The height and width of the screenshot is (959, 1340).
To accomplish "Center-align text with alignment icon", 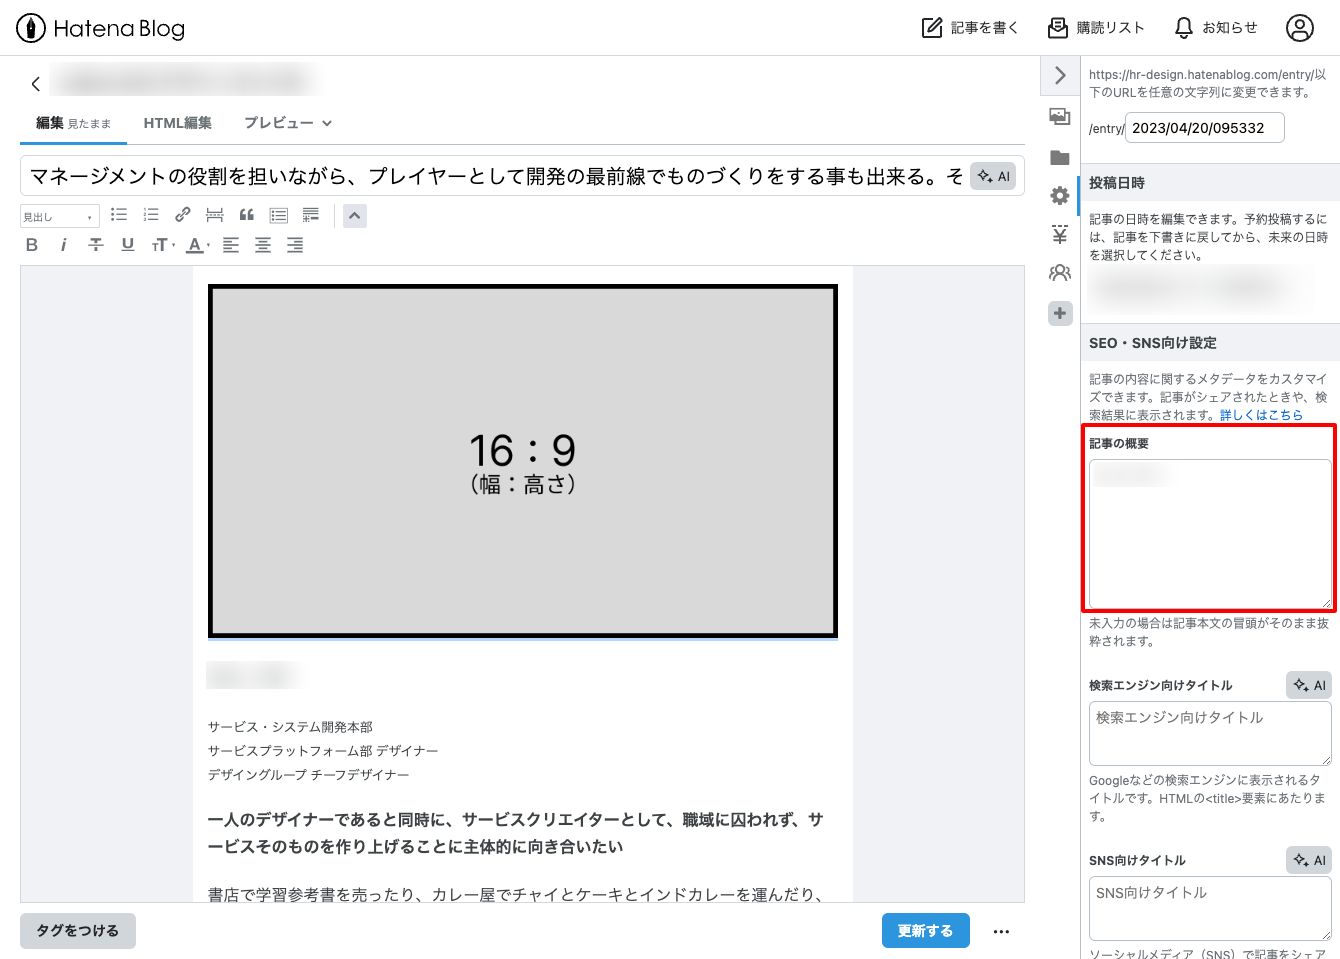I will [x=263, y=245].
